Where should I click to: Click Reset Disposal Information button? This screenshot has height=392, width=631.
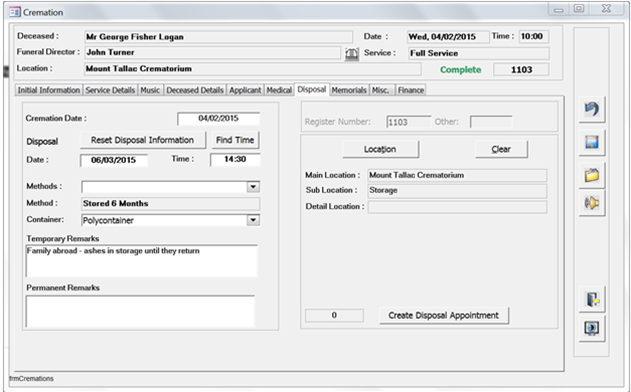click(x=142, y=140)
